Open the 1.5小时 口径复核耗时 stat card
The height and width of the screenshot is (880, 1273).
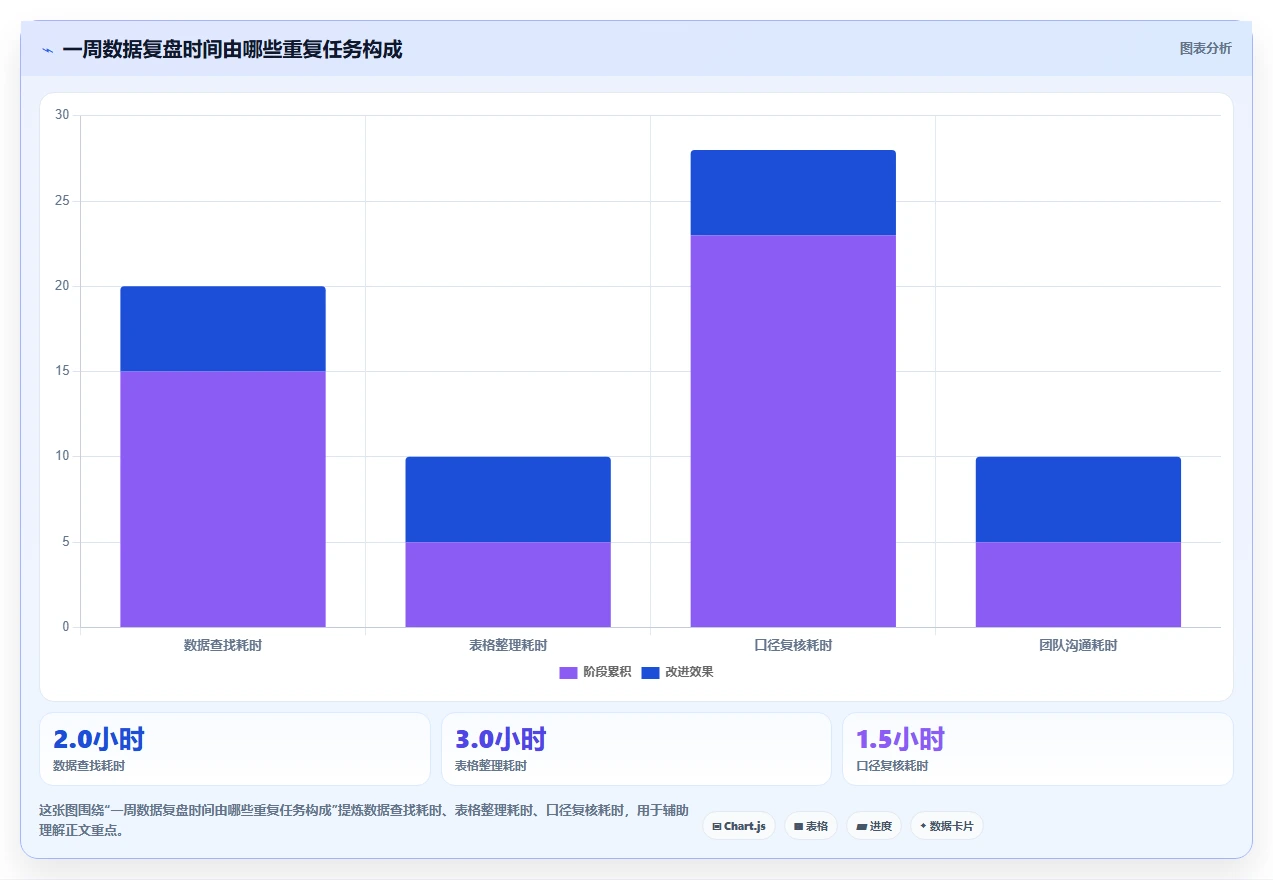[1038, 749]
